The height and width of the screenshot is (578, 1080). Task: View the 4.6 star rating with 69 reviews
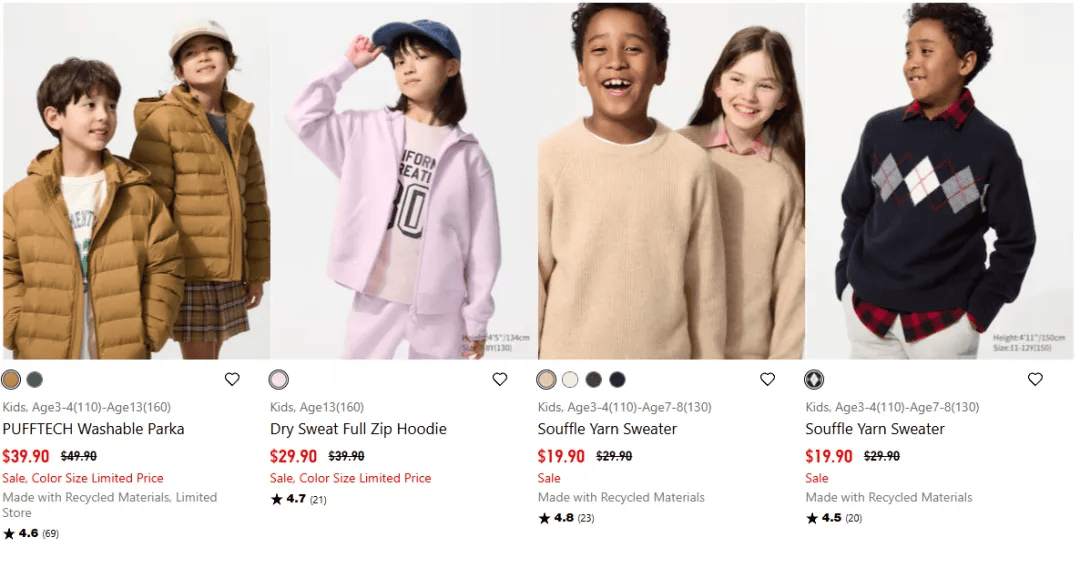pos(31,534)
